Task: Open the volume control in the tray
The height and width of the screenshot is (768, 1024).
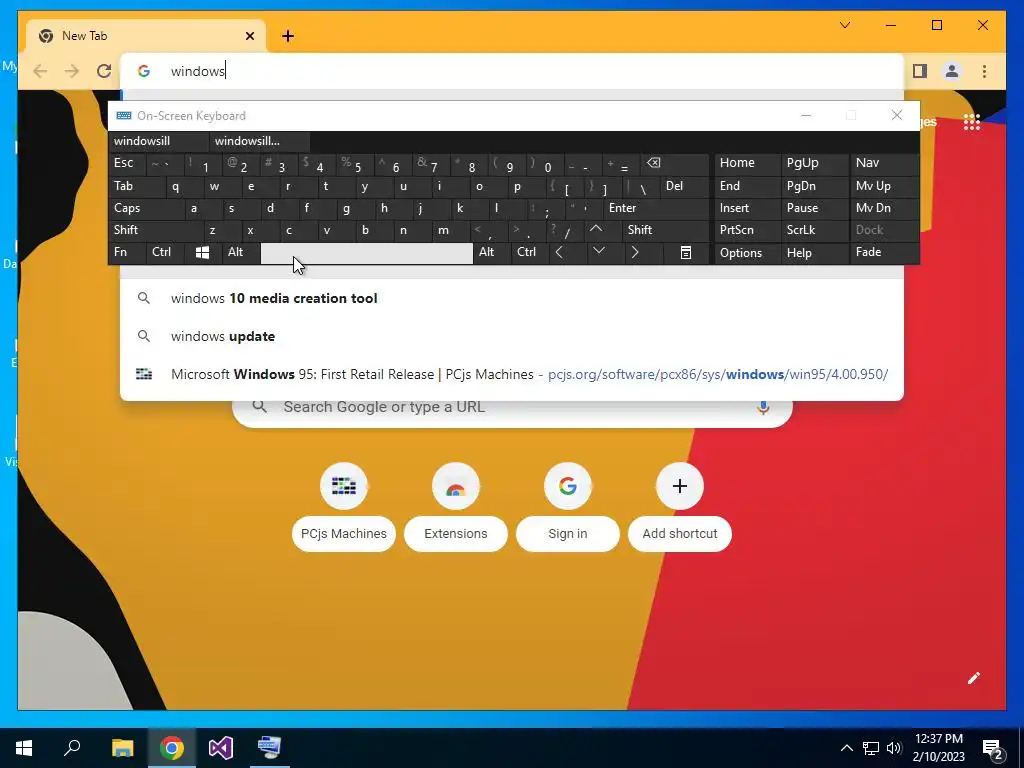Action: pos(894,748)
